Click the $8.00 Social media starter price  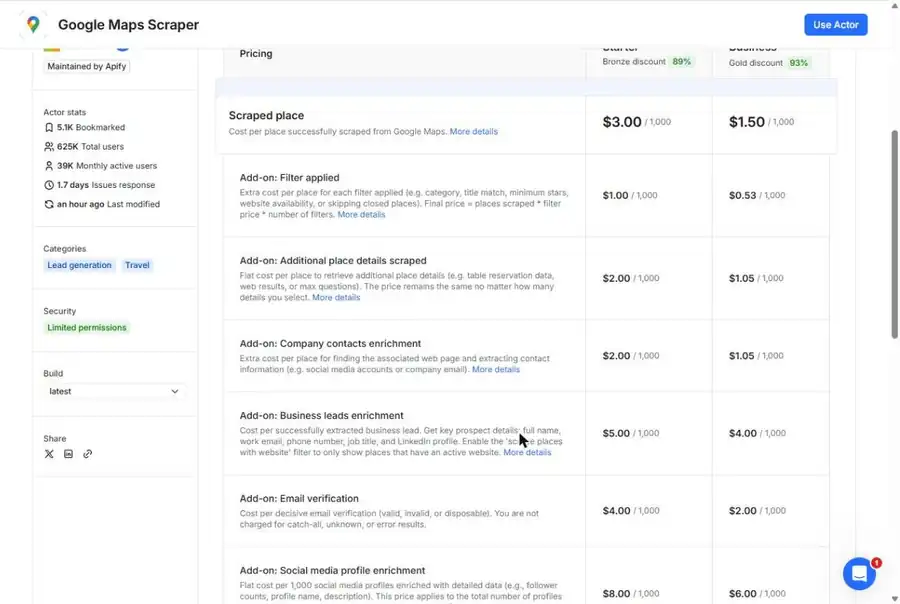[x=616, y=594]
